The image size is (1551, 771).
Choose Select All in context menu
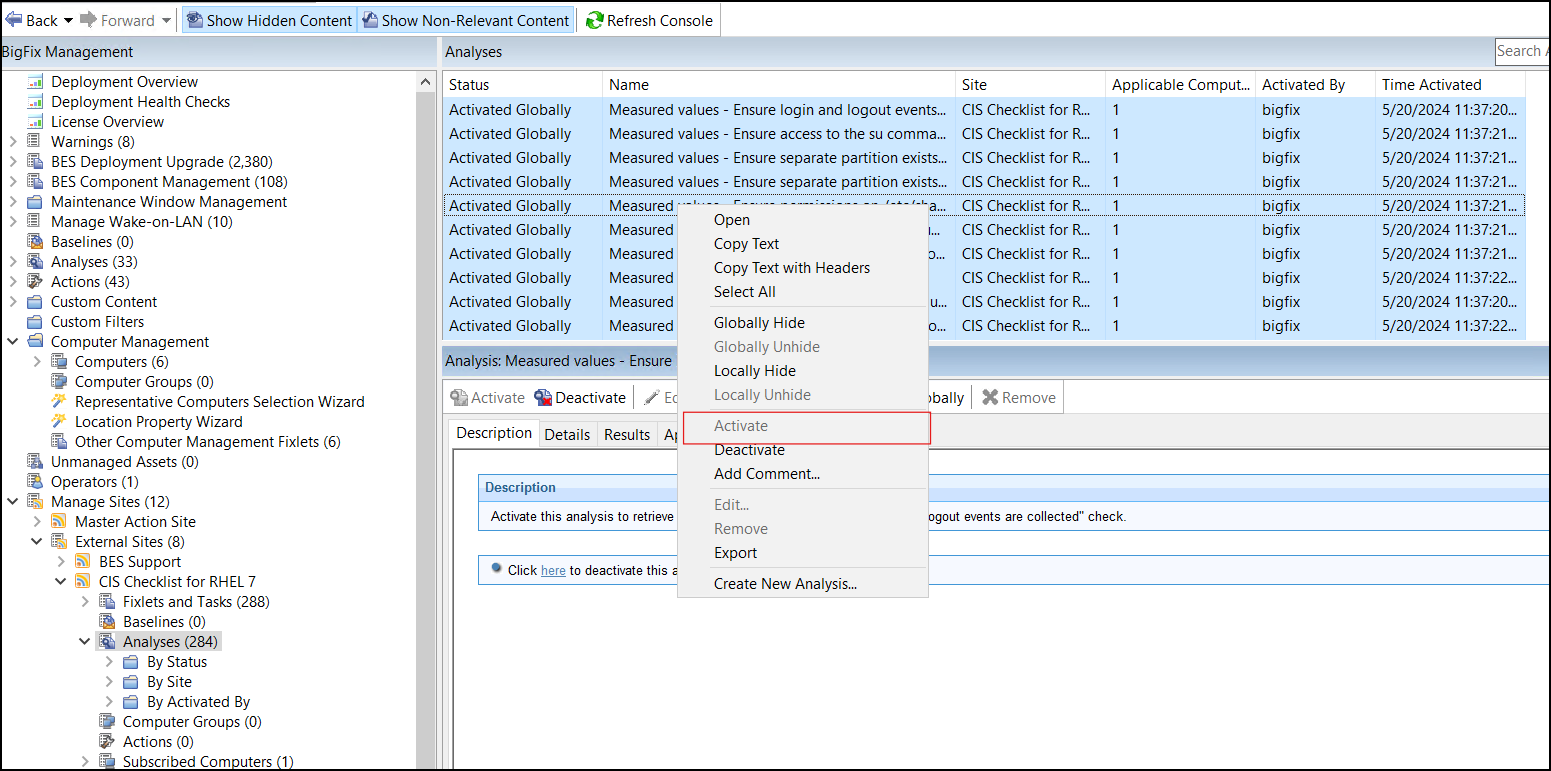click(803, 292)
